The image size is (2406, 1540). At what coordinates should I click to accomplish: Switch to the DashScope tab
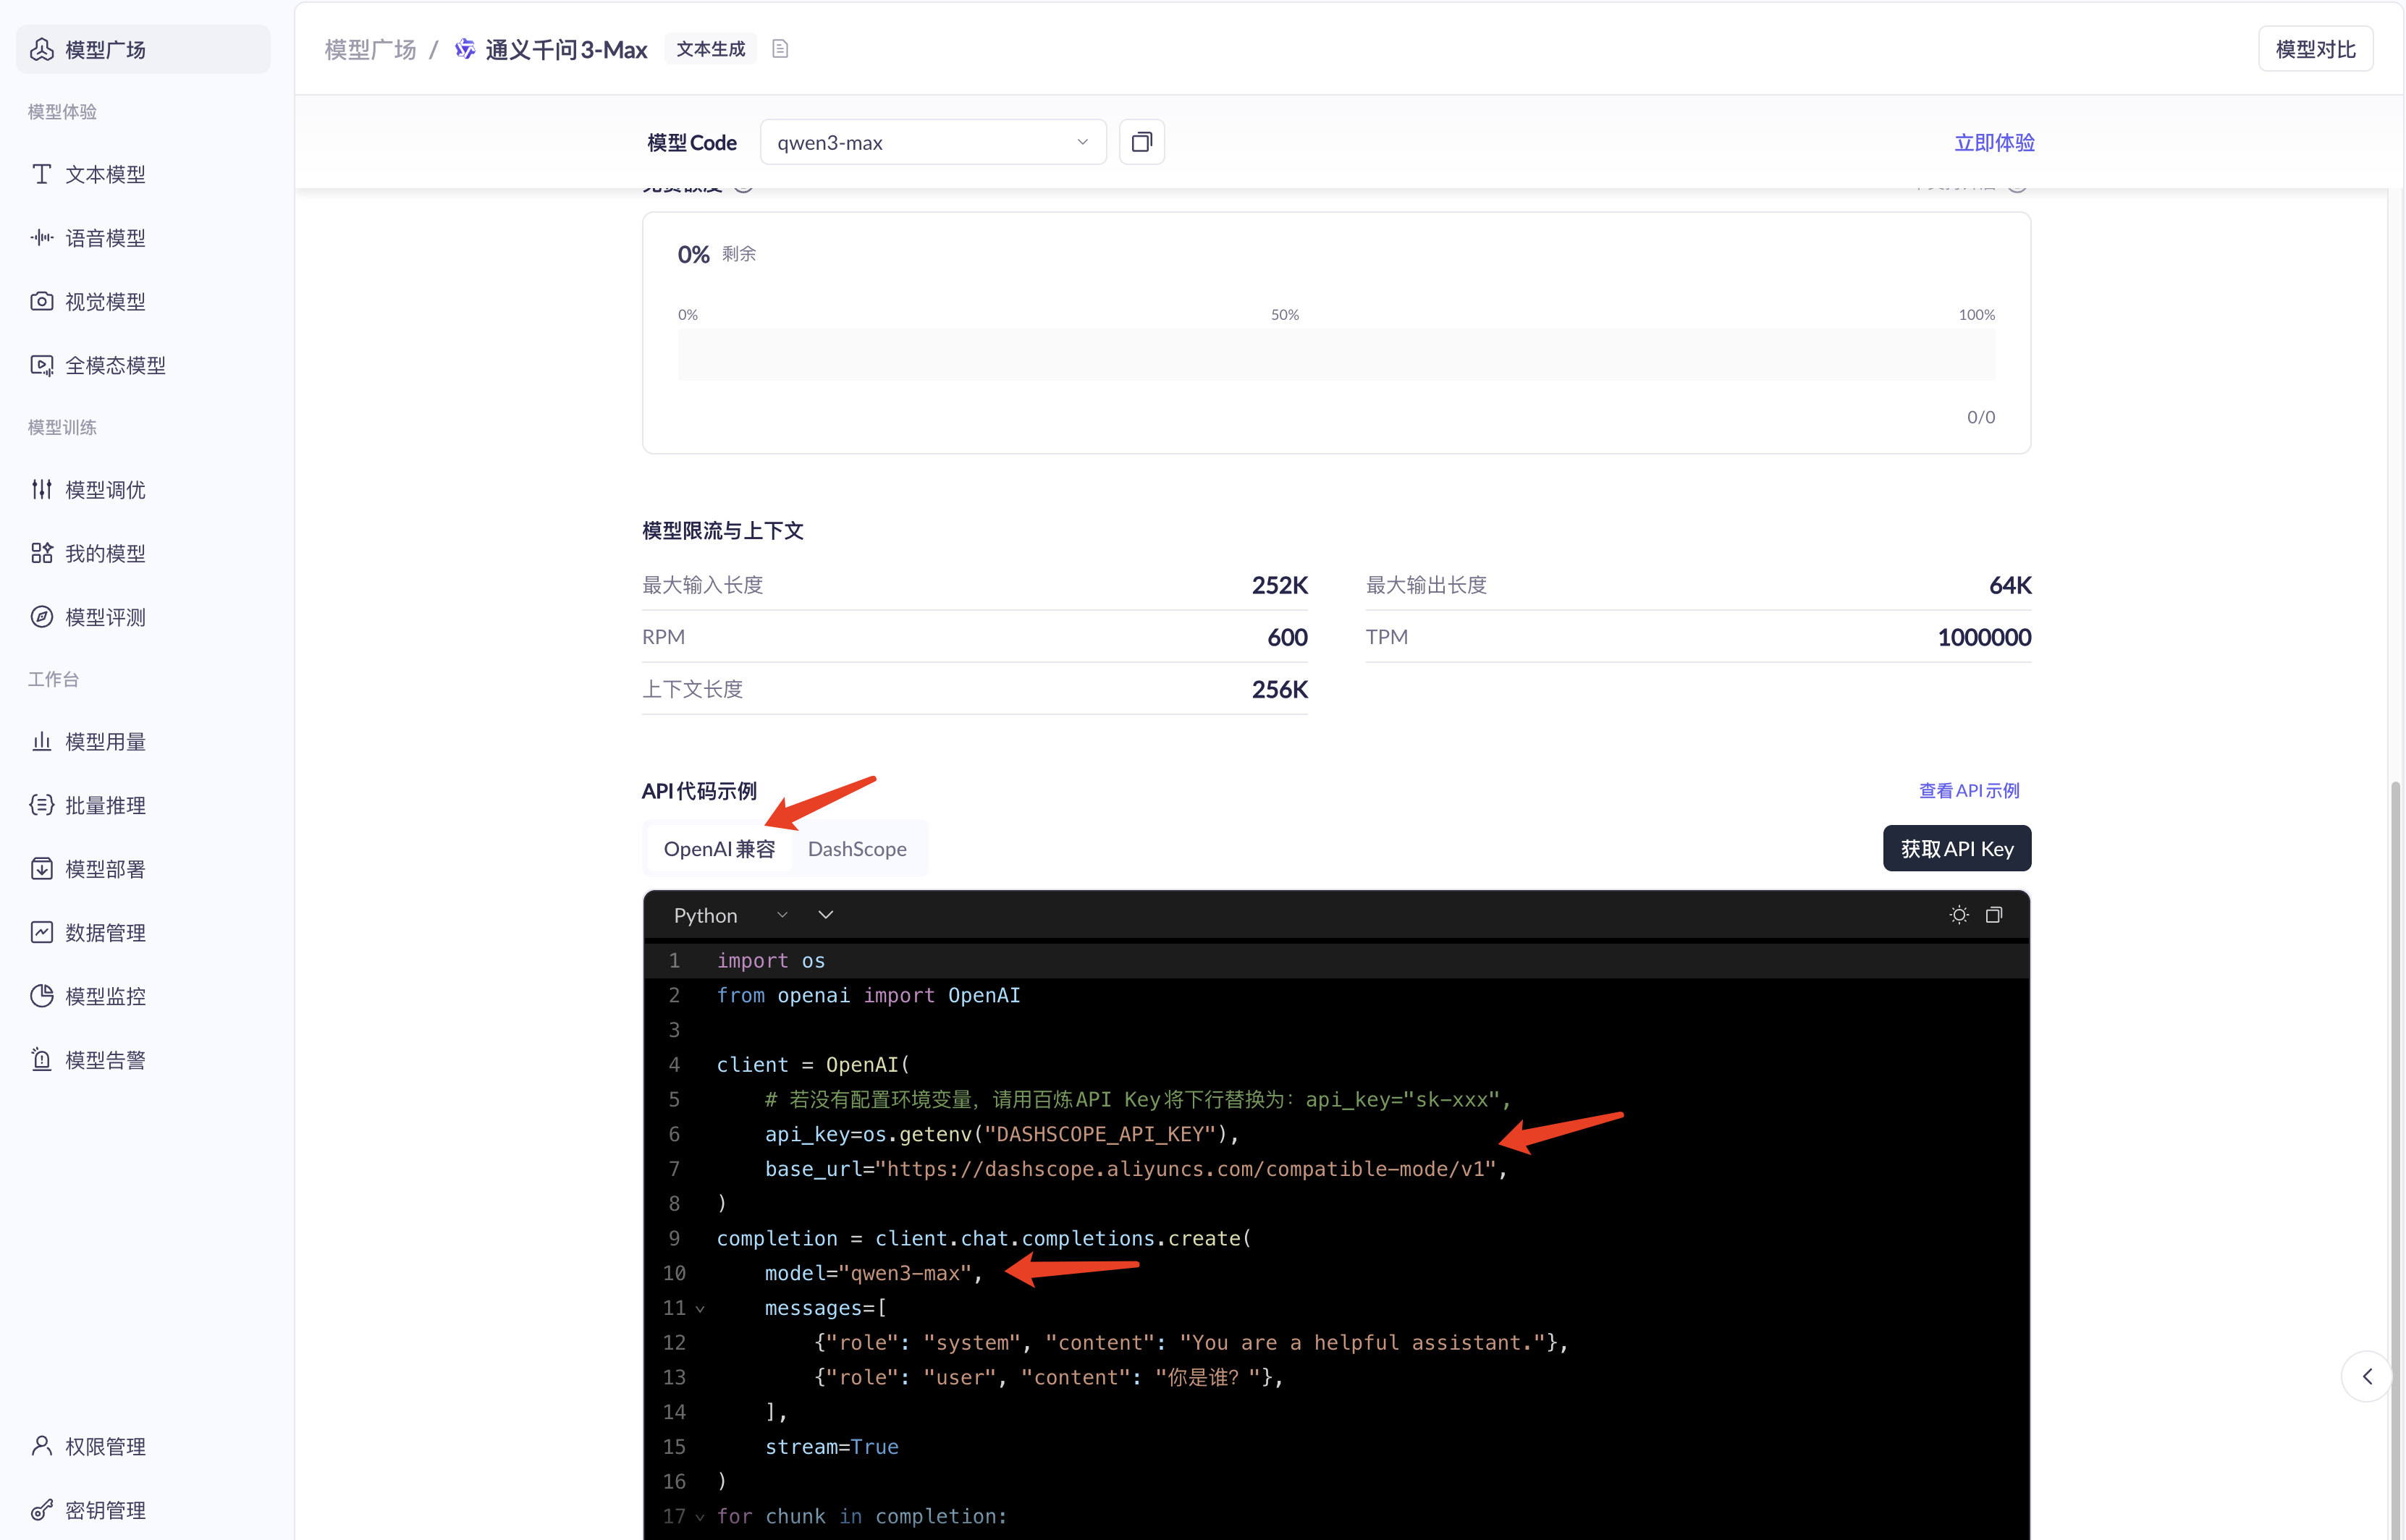point(856,849)
